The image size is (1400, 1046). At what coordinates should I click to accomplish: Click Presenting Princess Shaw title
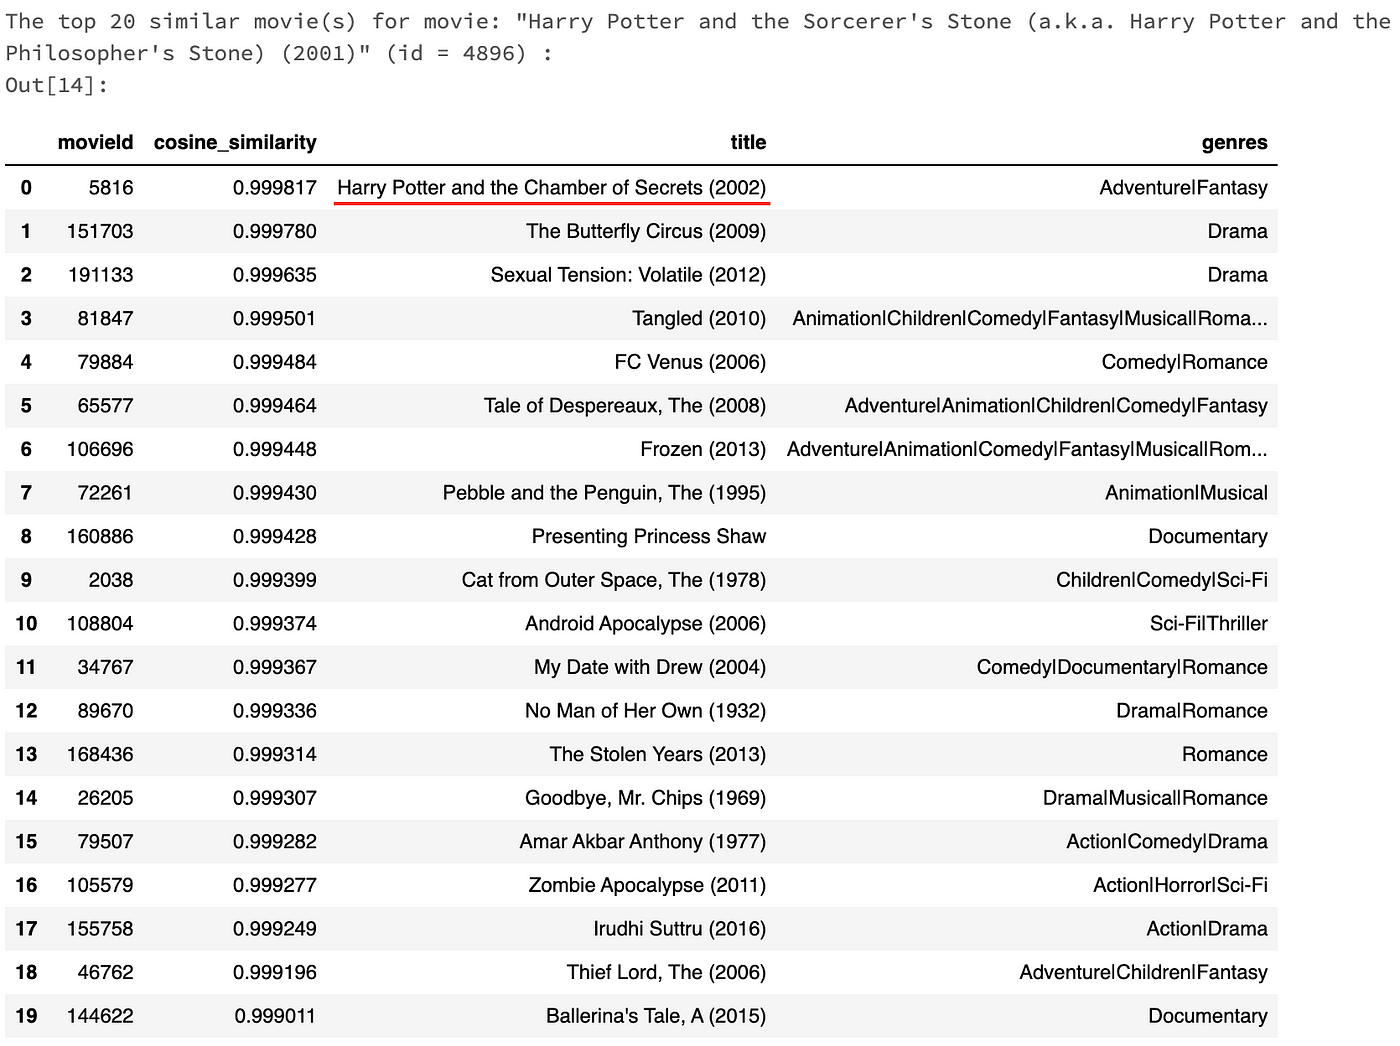649,536
